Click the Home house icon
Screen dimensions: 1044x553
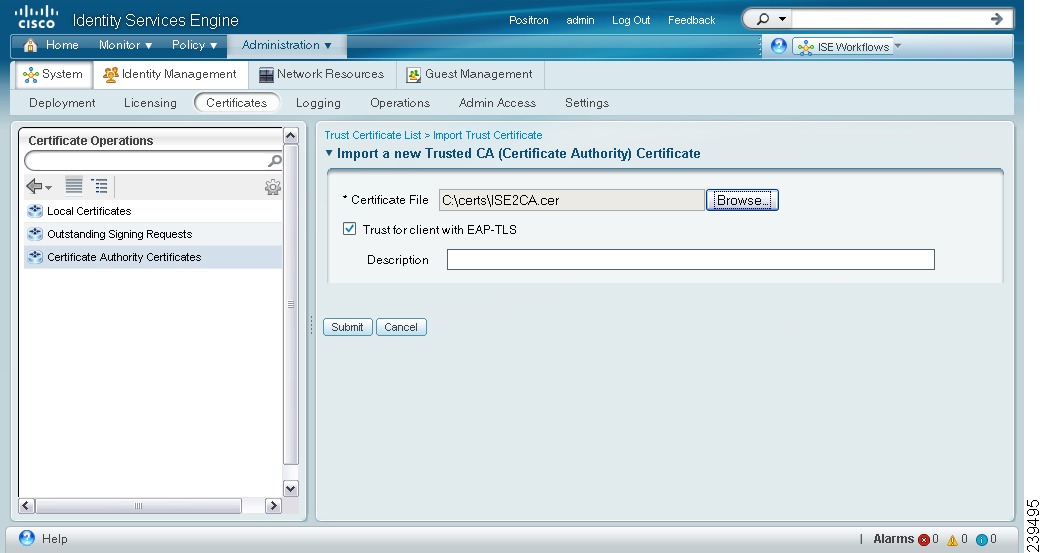31,45
